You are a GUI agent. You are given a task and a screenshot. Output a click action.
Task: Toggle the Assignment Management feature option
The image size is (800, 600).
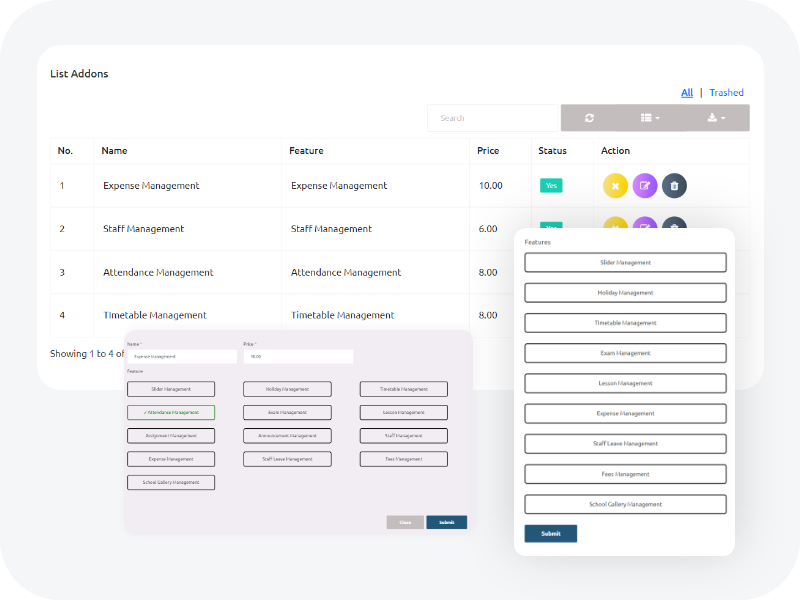171,436
